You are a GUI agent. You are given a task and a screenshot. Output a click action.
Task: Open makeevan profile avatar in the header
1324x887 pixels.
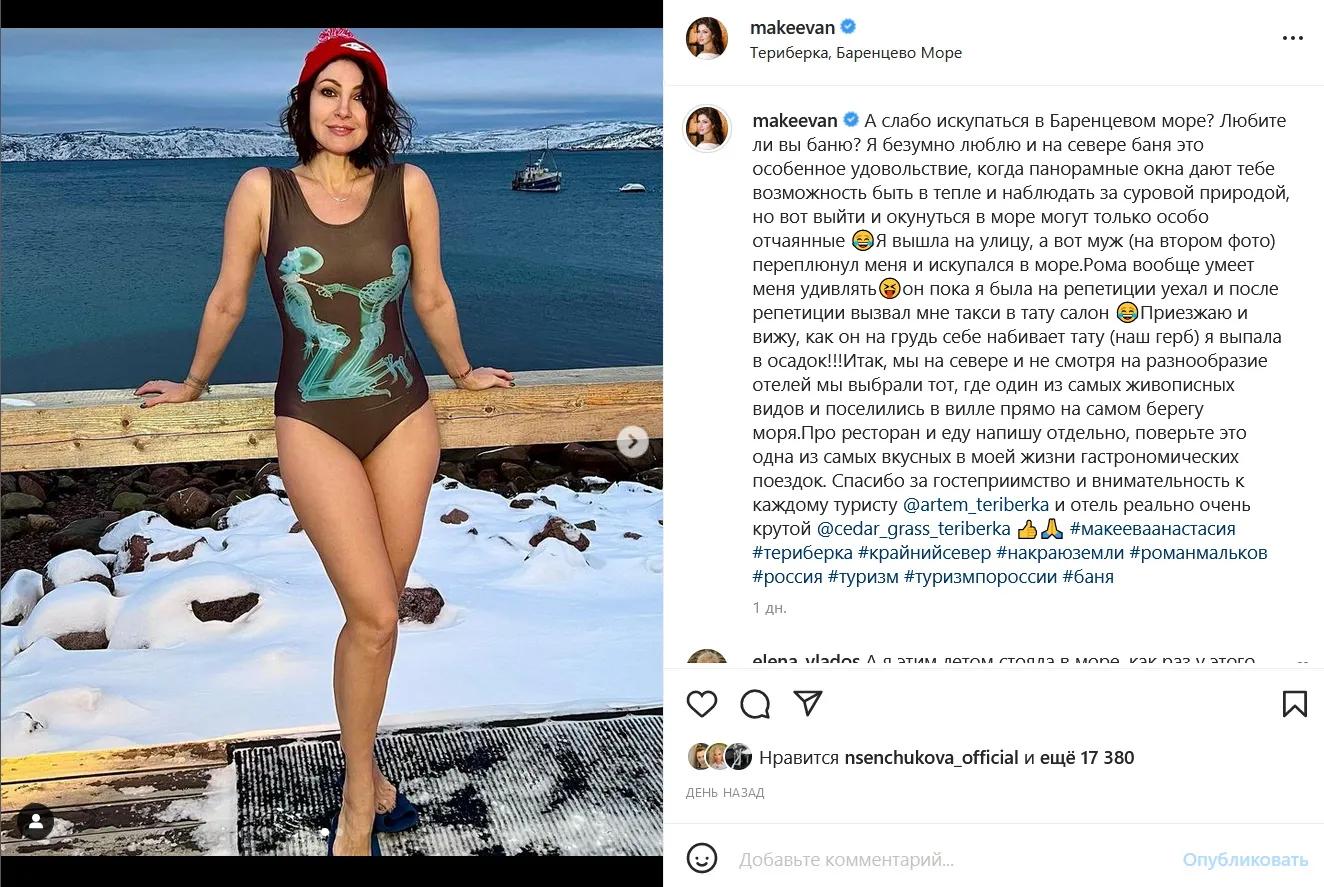tap(706, 39)
